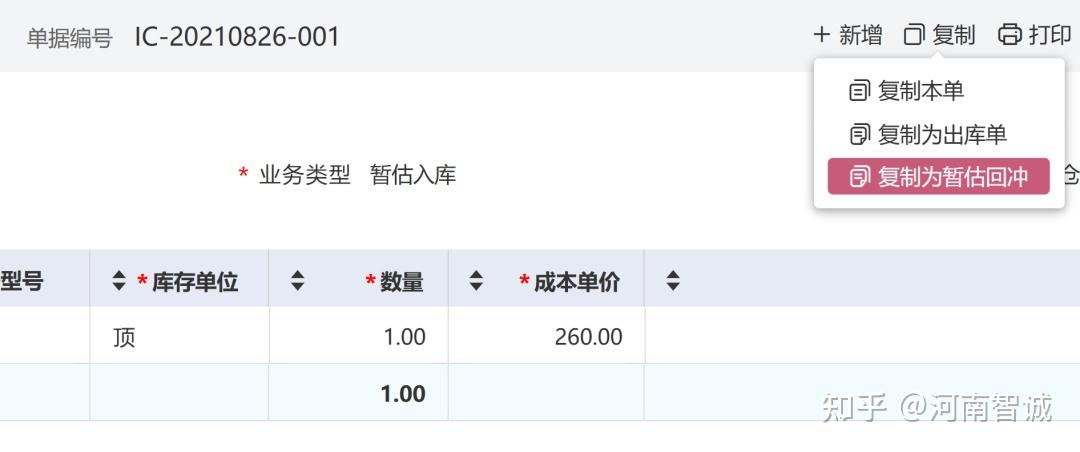The image size is (1080, 452).
Task: Click the printer icon beside 打印
Action: coord(1010,34)
